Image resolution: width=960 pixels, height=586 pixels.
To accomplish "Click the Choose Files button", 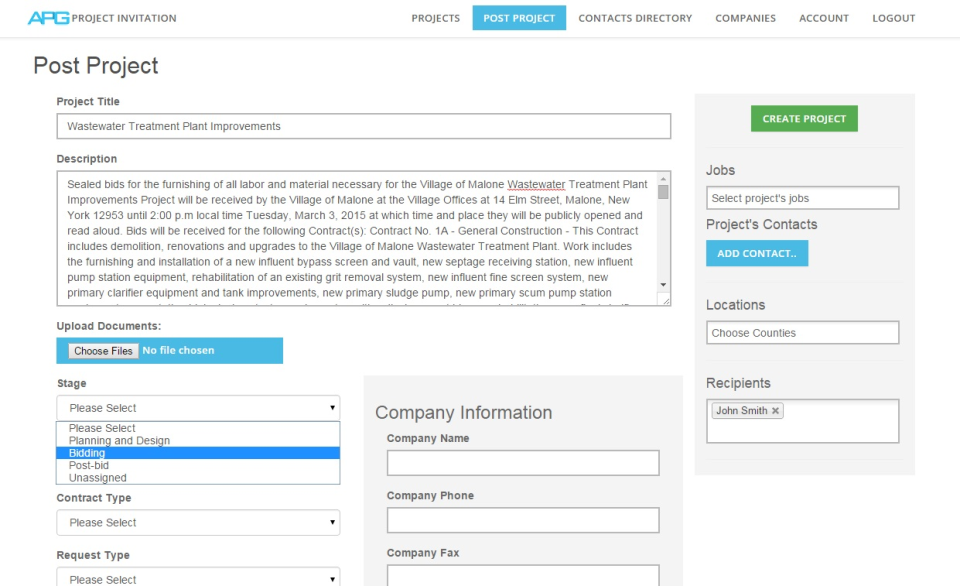I will (x=103, y=351).
